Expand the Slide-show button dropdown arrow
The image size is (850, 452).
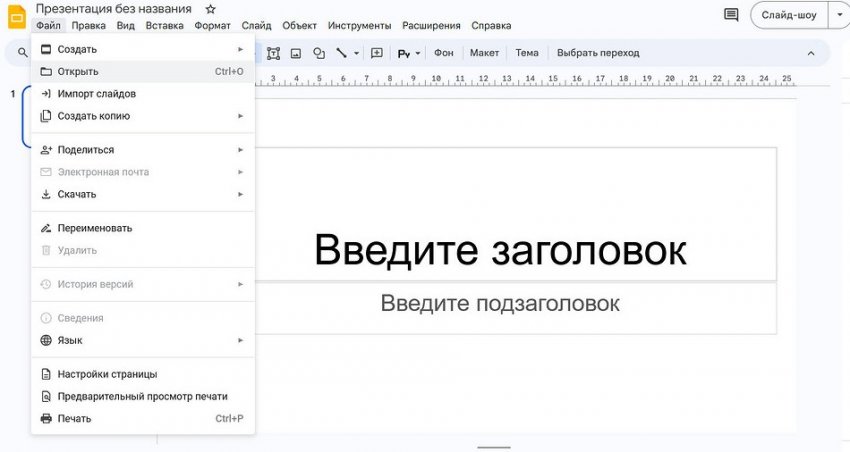coord(838,15)
